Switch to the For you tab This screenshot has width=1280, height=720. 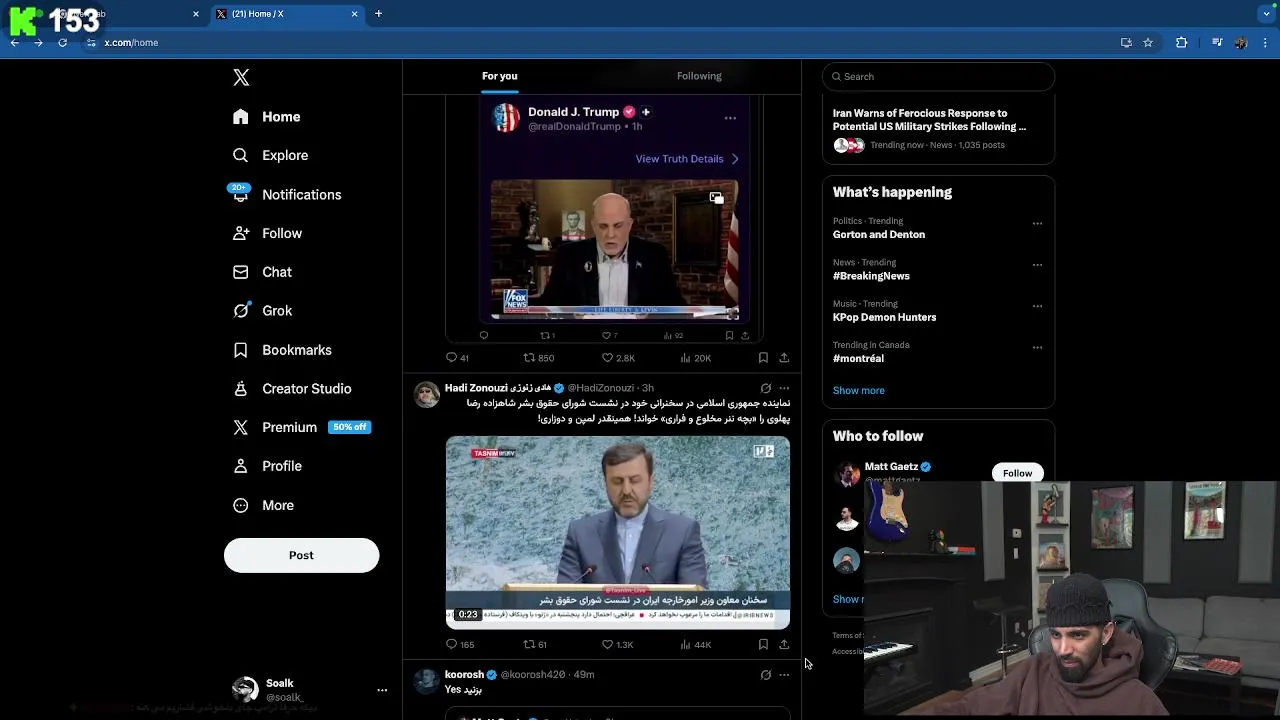pos(500,76)
